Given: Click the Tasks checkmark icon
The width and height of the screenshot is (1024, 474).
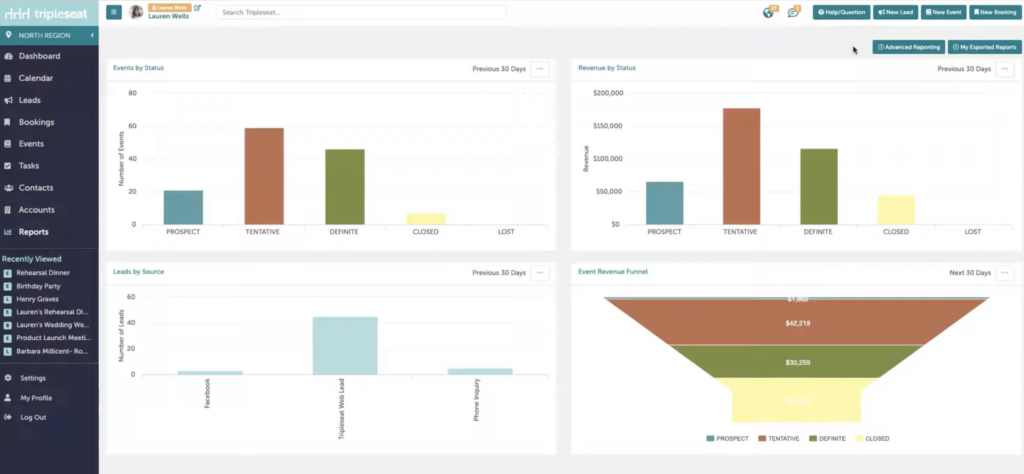Looking at the screenshot, I should [8, 166].
